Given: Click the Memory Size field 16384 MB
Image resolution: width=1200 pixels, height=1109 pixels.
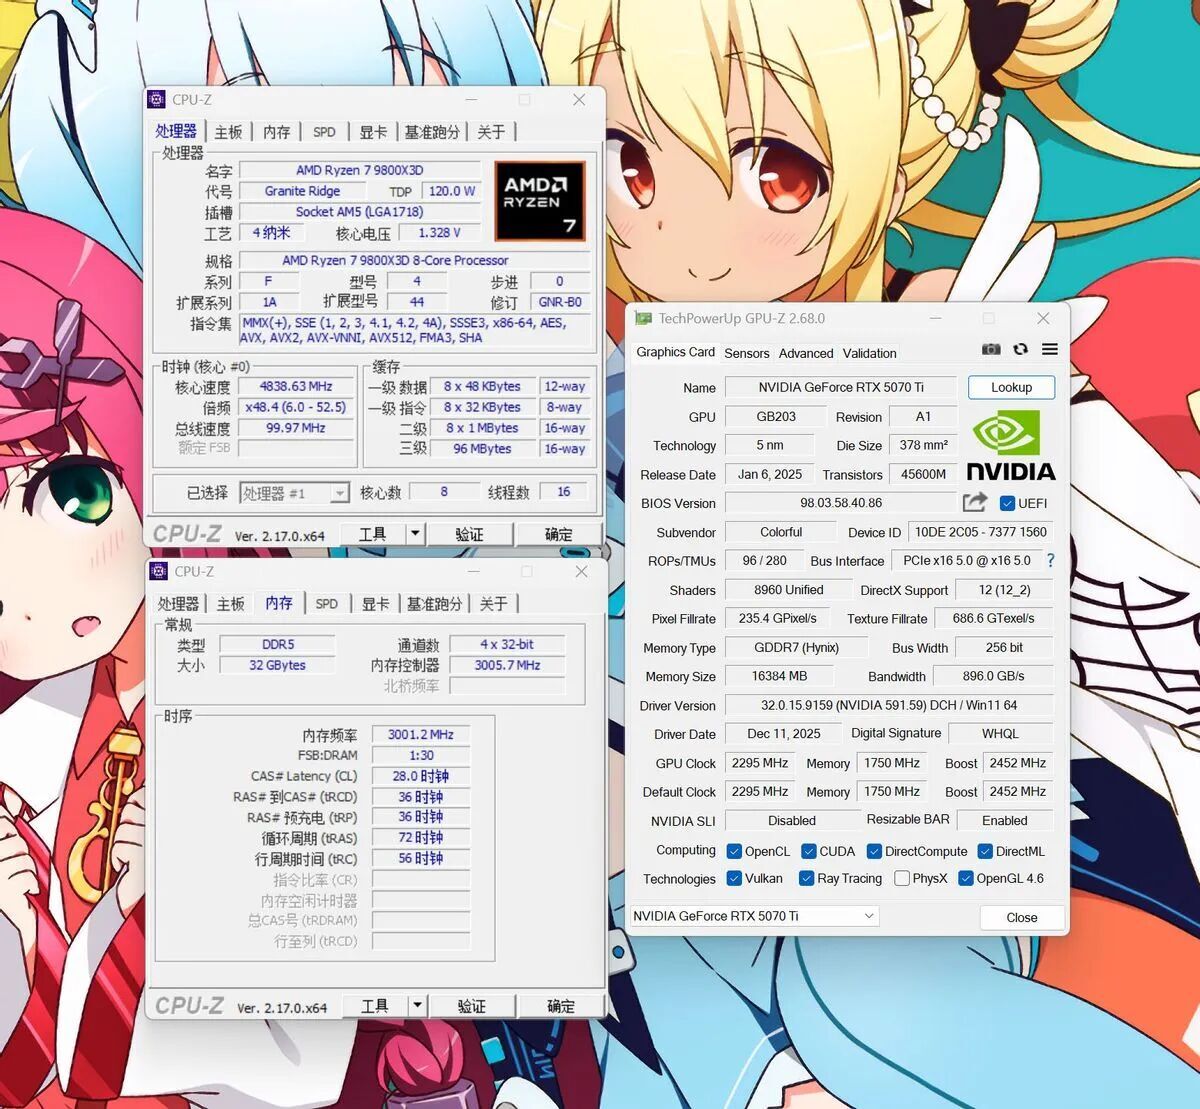Looking at the screenshot, I should tap(779, 676).
